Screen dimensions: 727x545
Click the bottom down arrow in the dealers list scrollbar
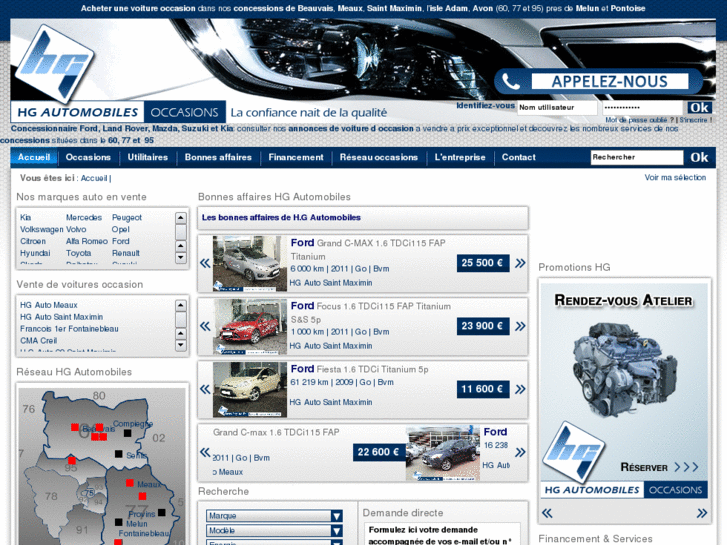tap(181, 345)
